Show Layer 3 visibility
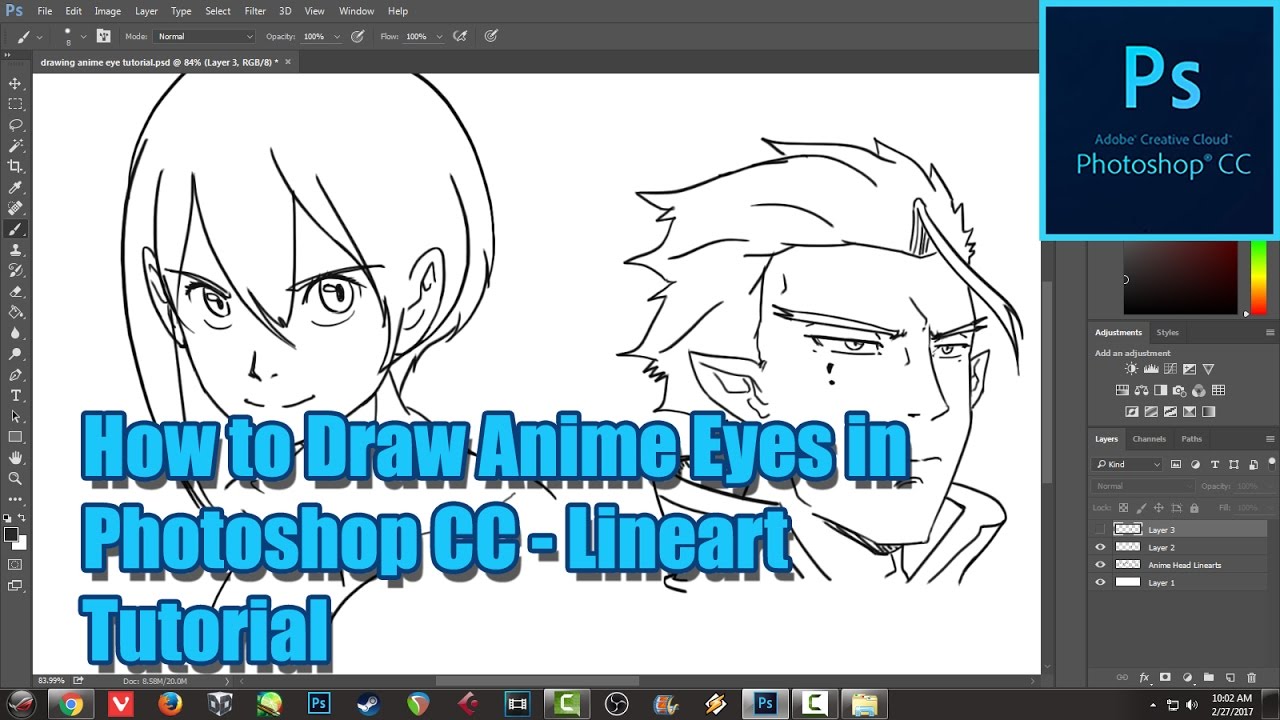Screen dimensions: 1280x720 pyautogui.click(x=1101, y=529)
